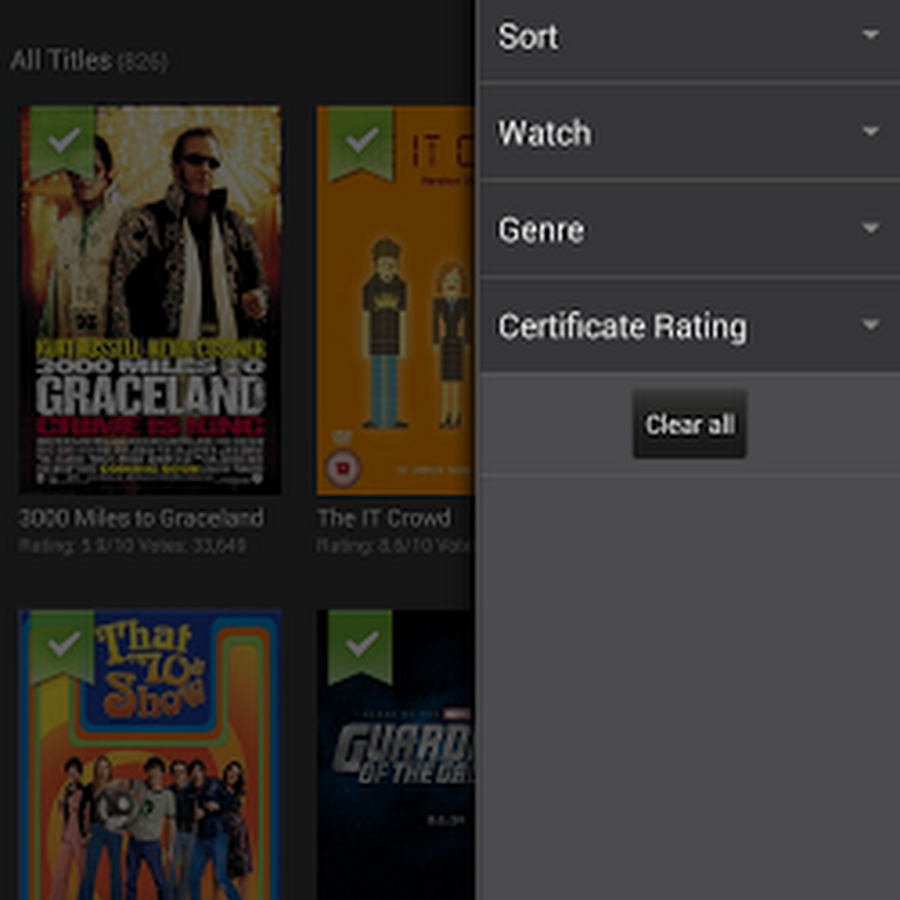Open the 3000 Miles to Graceland title link
Screen dimensions: 900x900
click(x=141, y=518)
